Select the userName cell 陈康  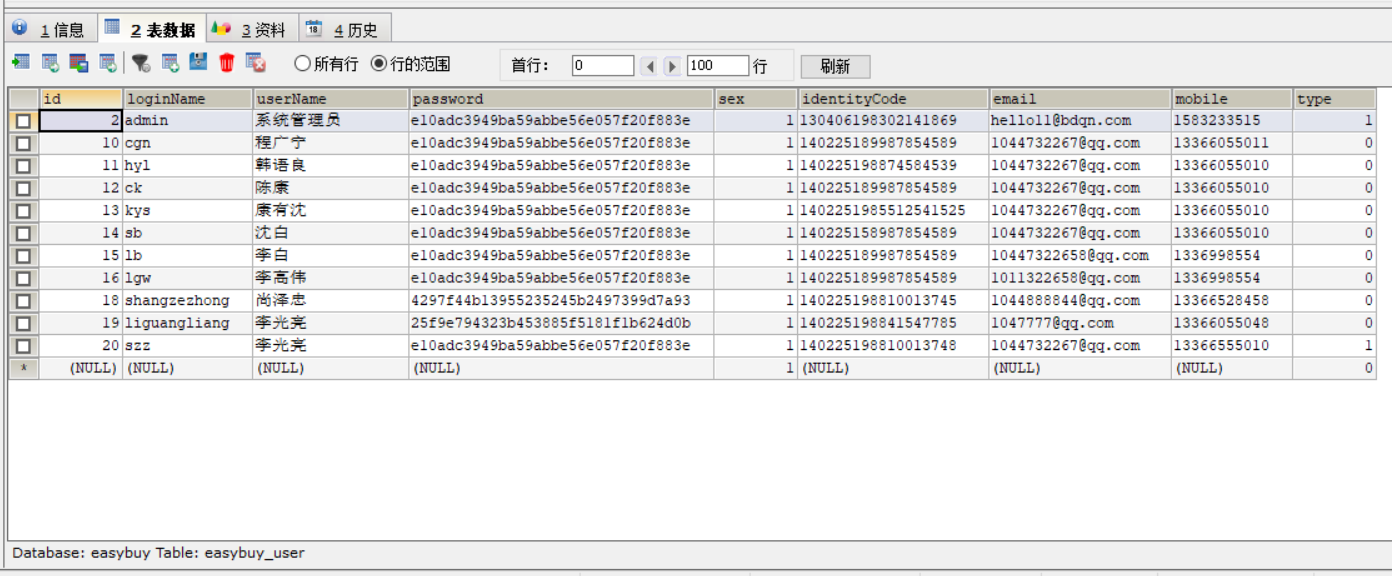click(331, 188)
